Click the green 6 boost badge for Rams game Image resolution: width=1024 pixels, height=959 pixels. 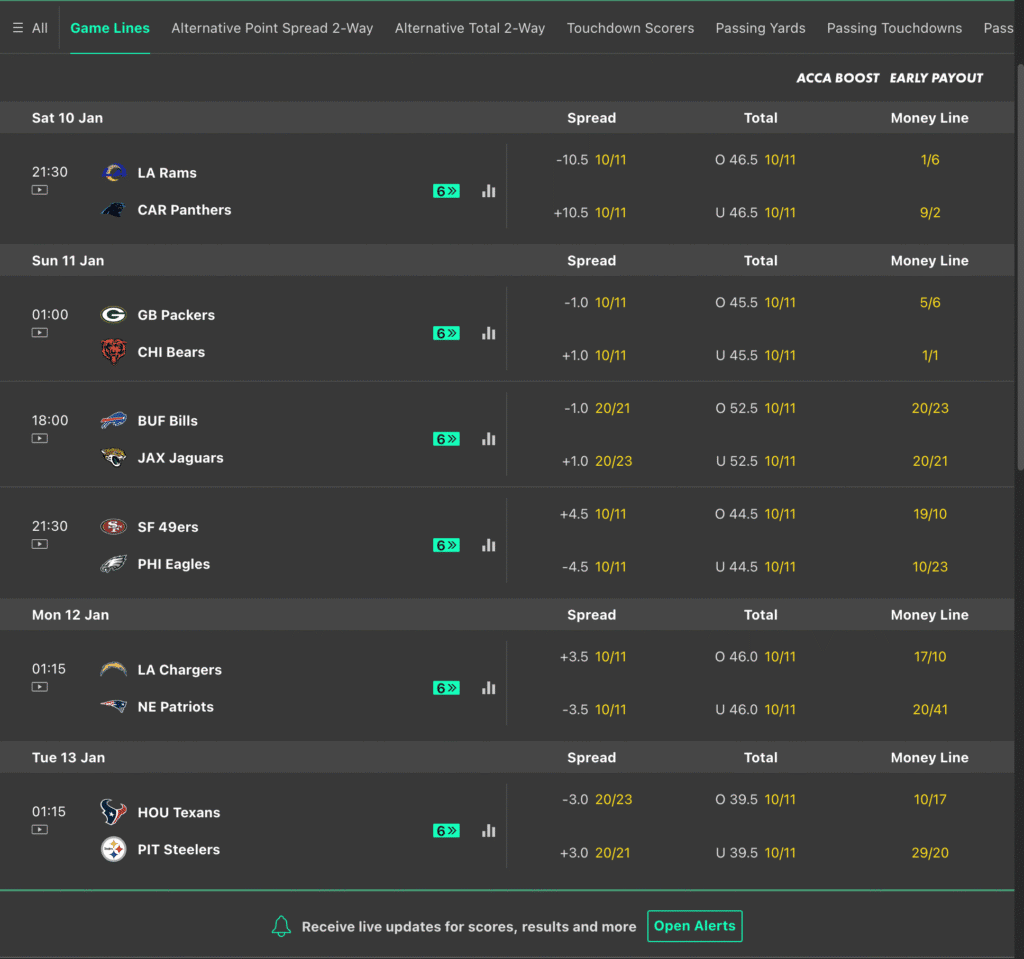click(x=446, y=191)
